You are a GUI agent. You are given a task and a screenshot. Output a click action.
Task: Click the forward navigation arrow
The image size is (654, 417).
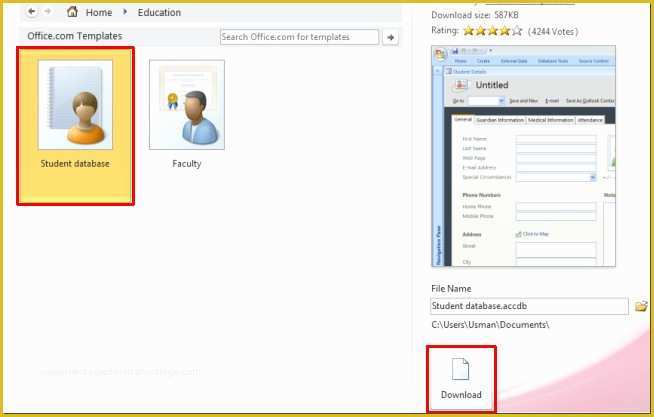(48, 12)
